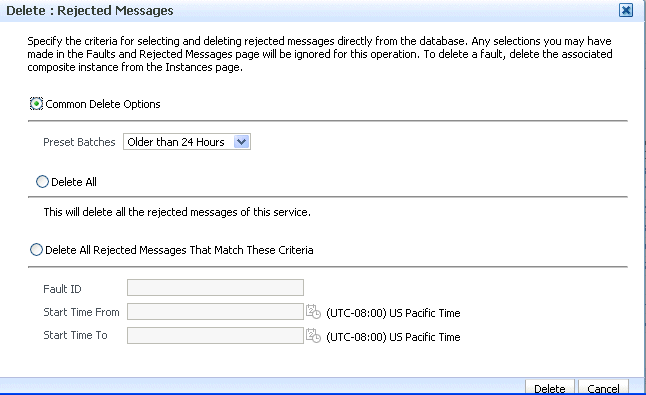646x395 pixels.
Task: Click in the Start Time From field
Action: coord(215,311)
